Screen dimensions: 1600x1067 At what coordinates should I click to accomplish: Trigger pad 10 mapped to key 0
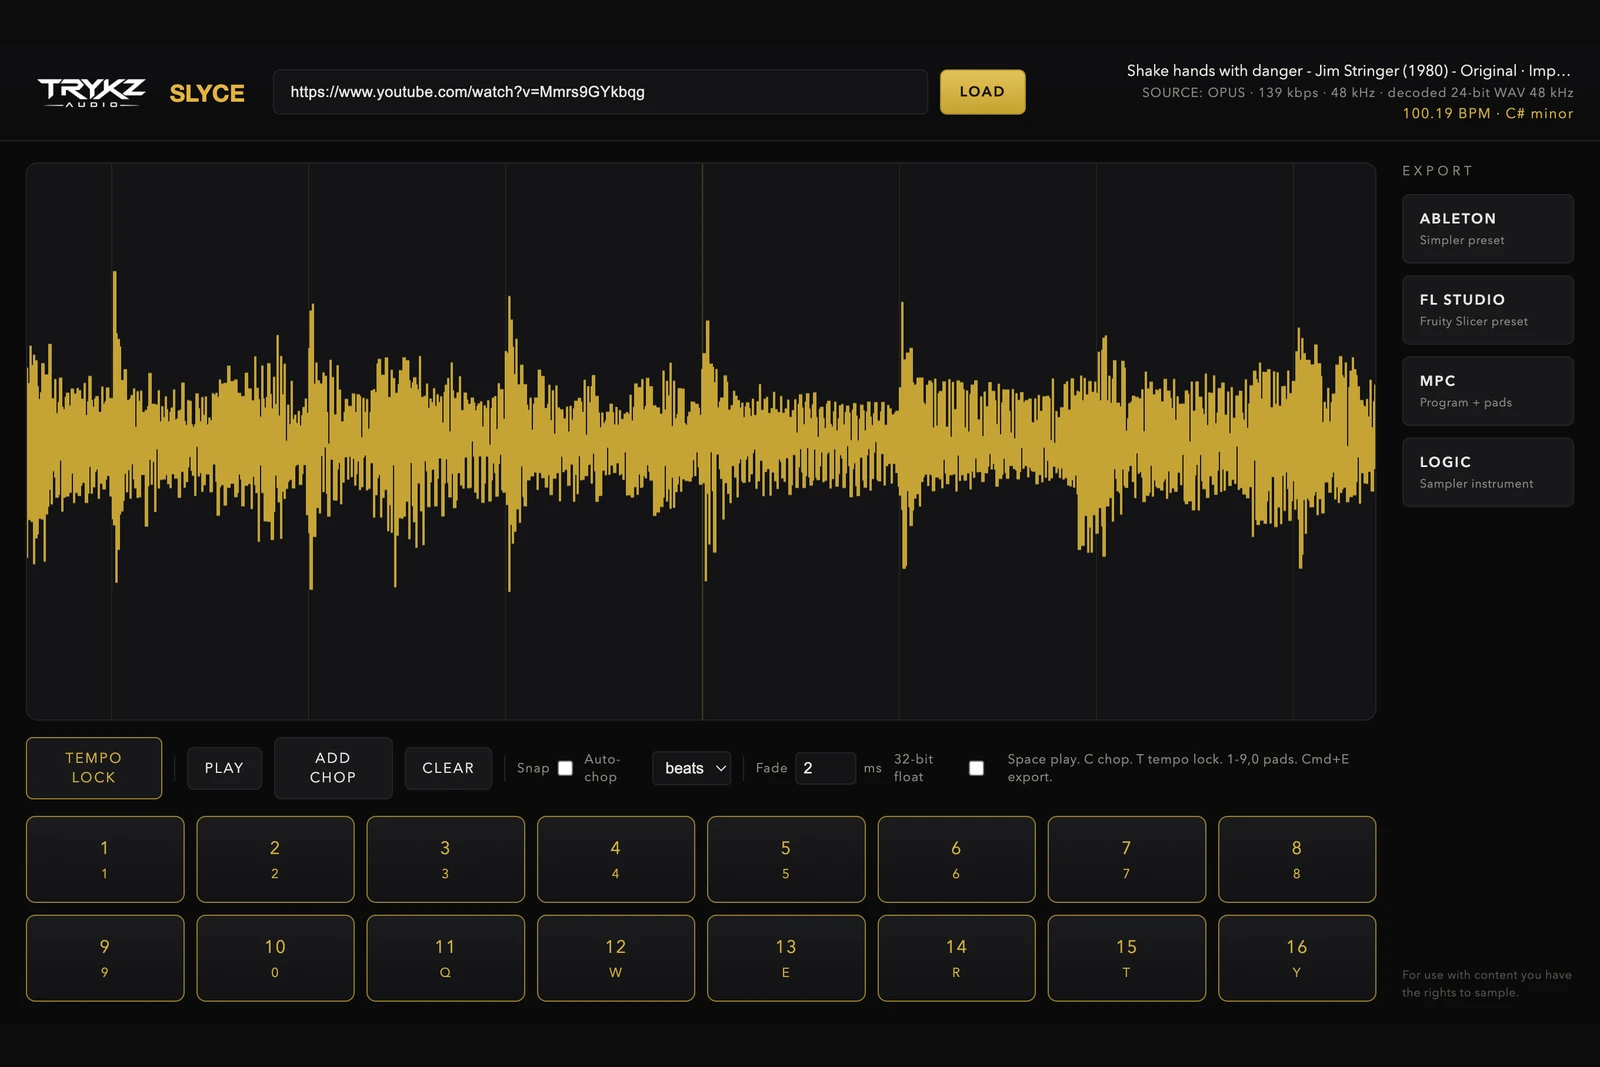coord(275,958)
